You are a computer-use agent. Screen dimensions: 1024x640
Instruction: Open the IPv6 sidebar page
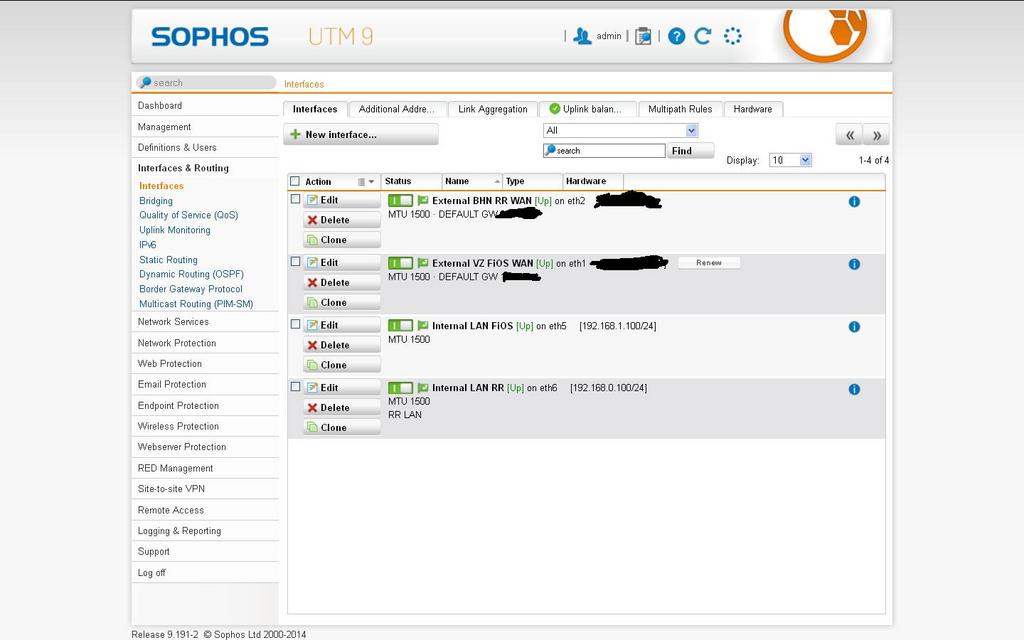pyautogui.click(x=148, y=245)
